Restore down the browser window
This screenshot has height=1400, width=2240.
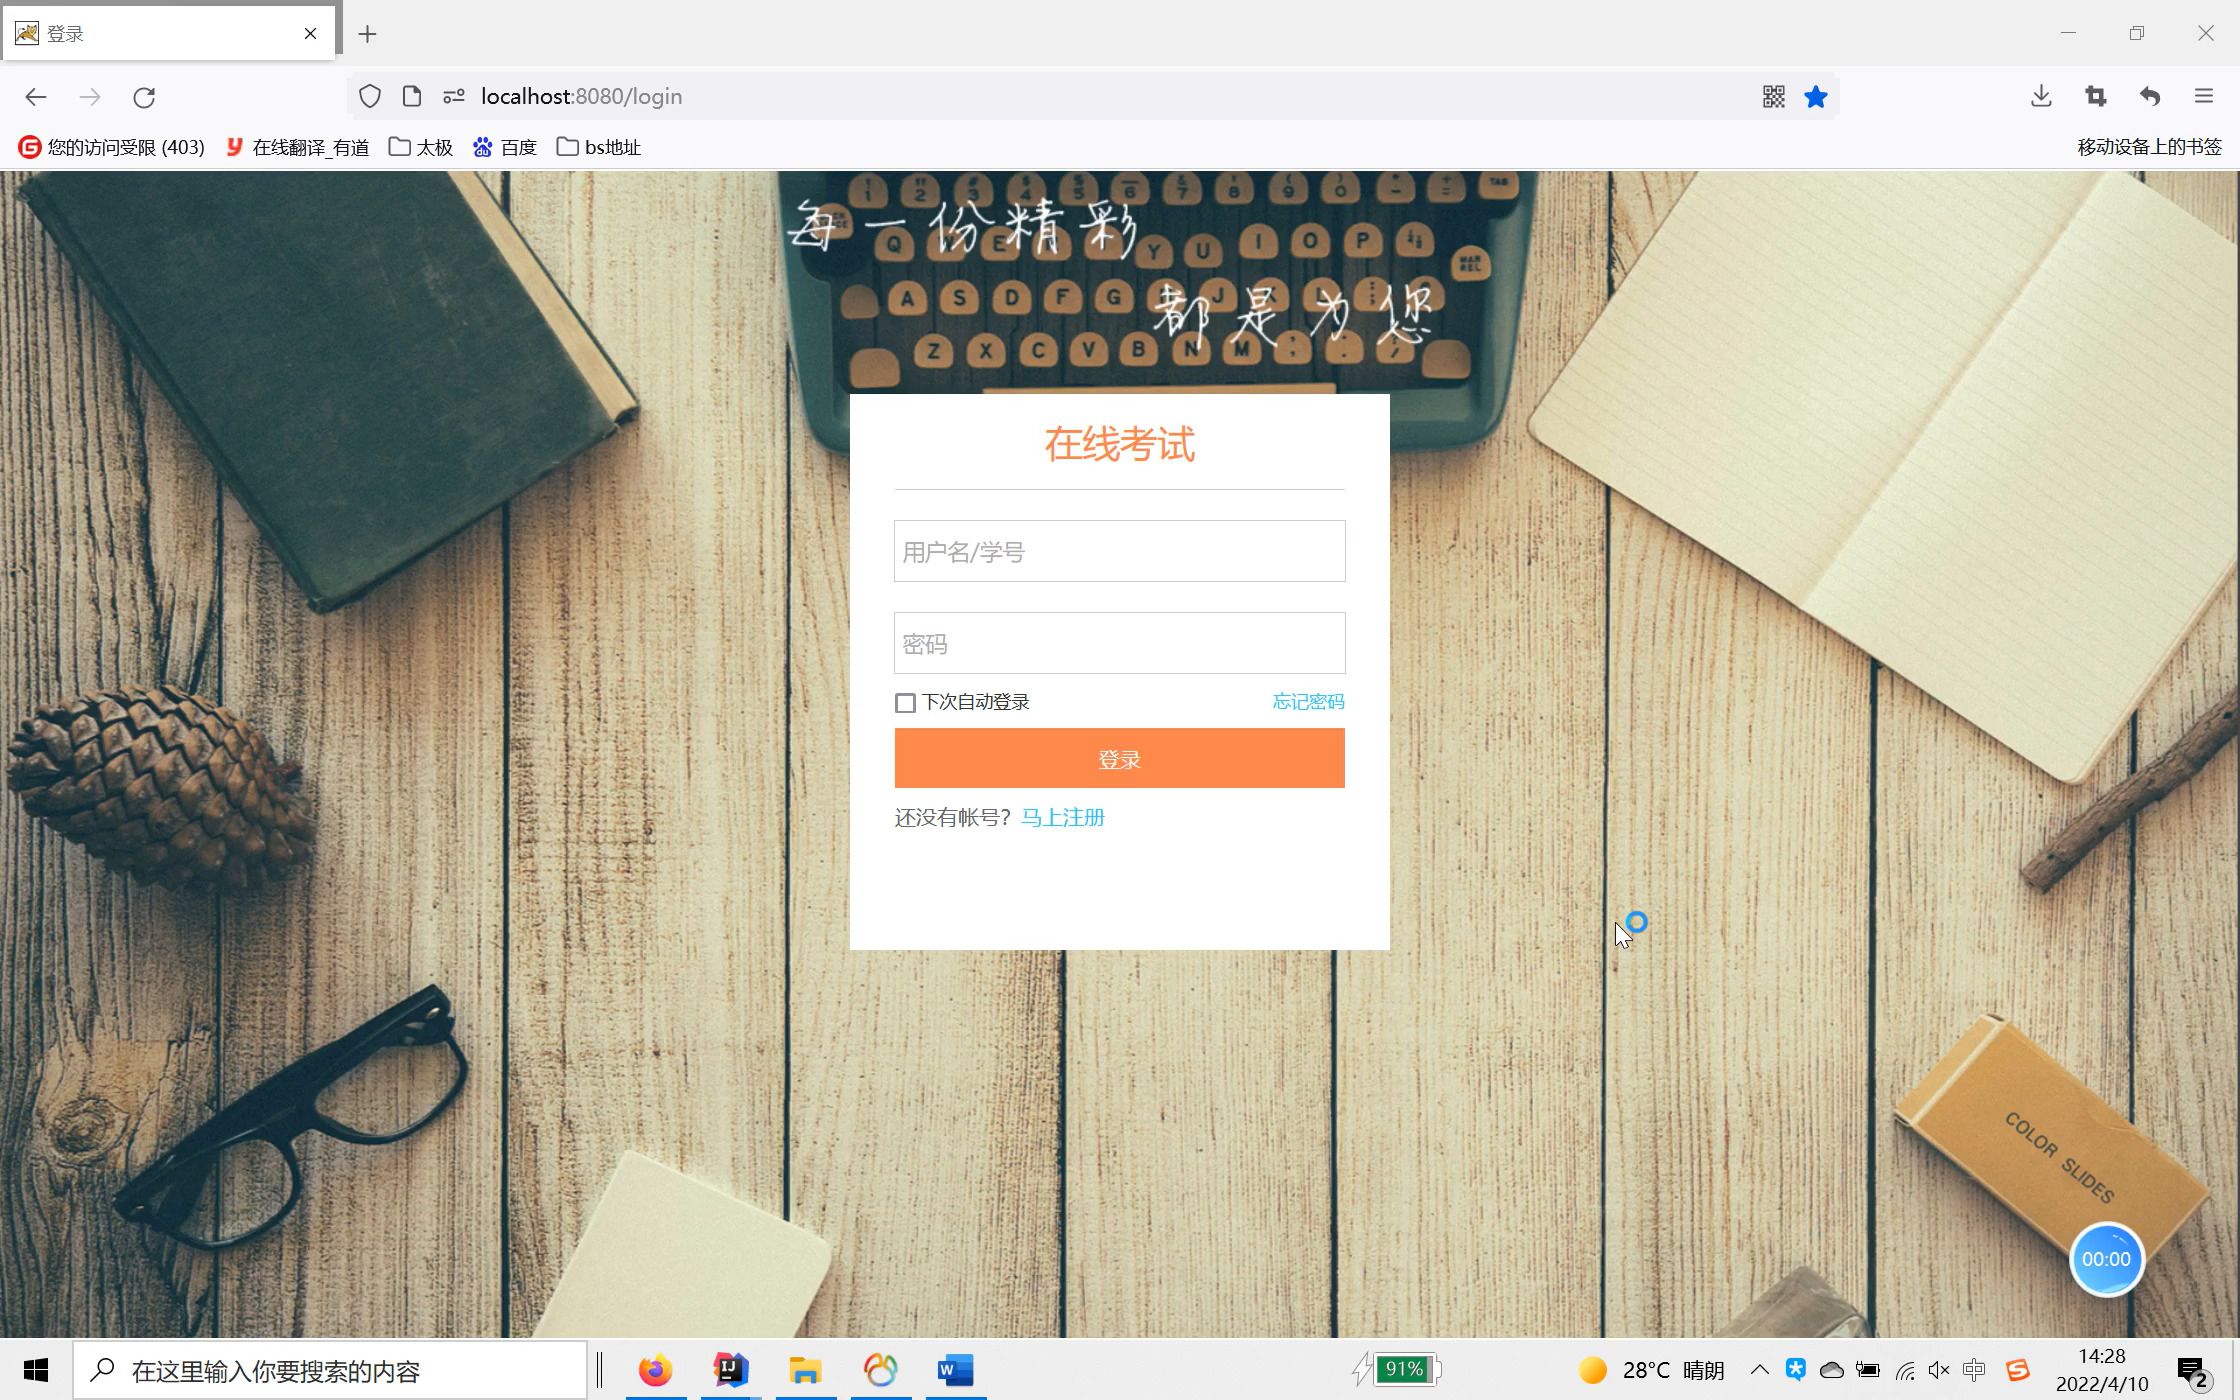pos(2137,33)
